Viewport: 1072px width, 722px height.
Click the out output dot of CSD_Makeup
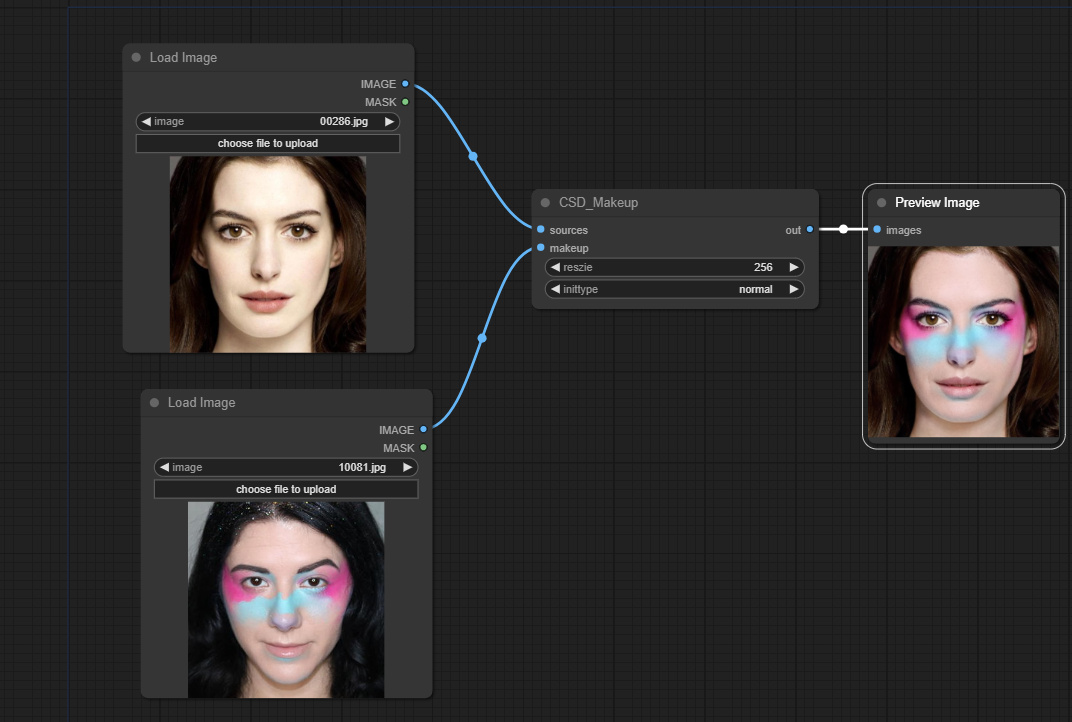(x=810, y=230)
